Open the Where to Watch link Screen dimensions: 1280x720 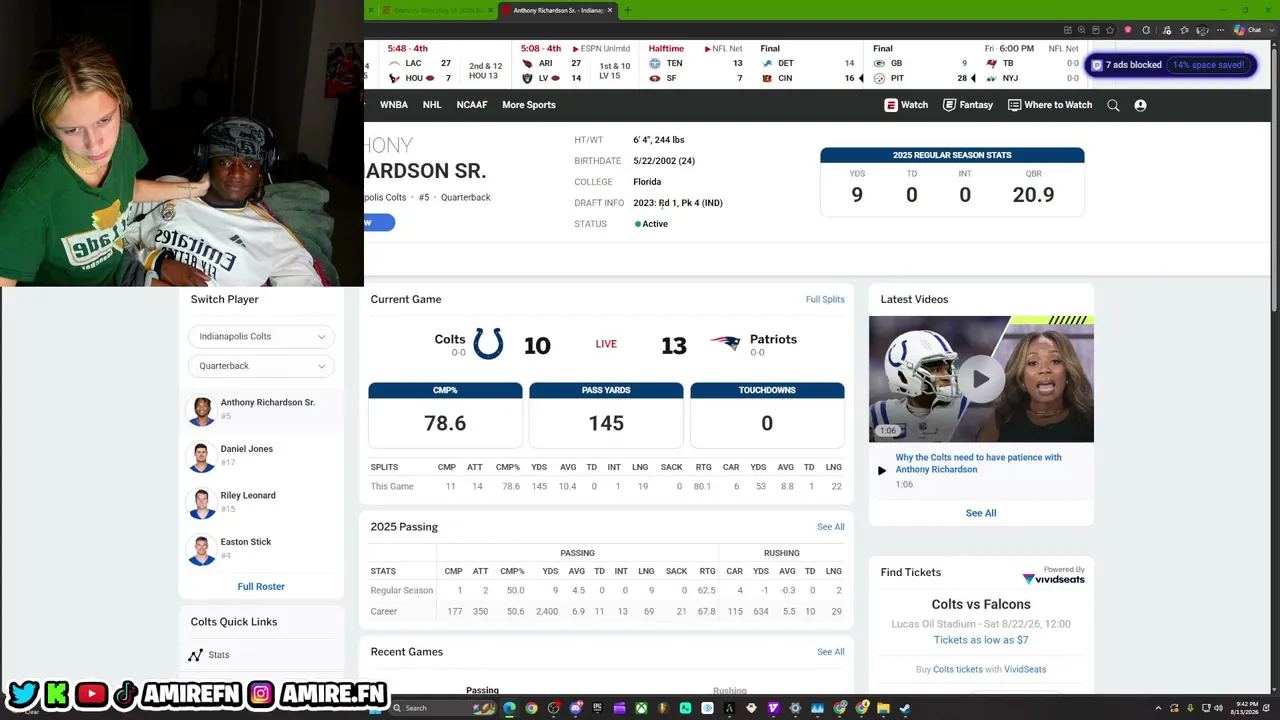[1050, 105]
